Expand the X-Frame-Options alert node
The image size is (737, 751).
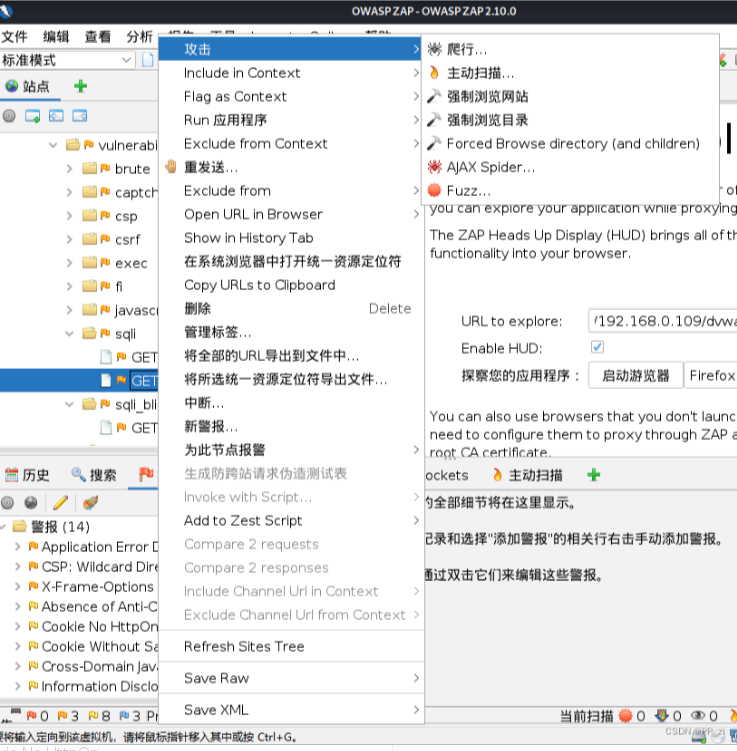tap(18, 586)
